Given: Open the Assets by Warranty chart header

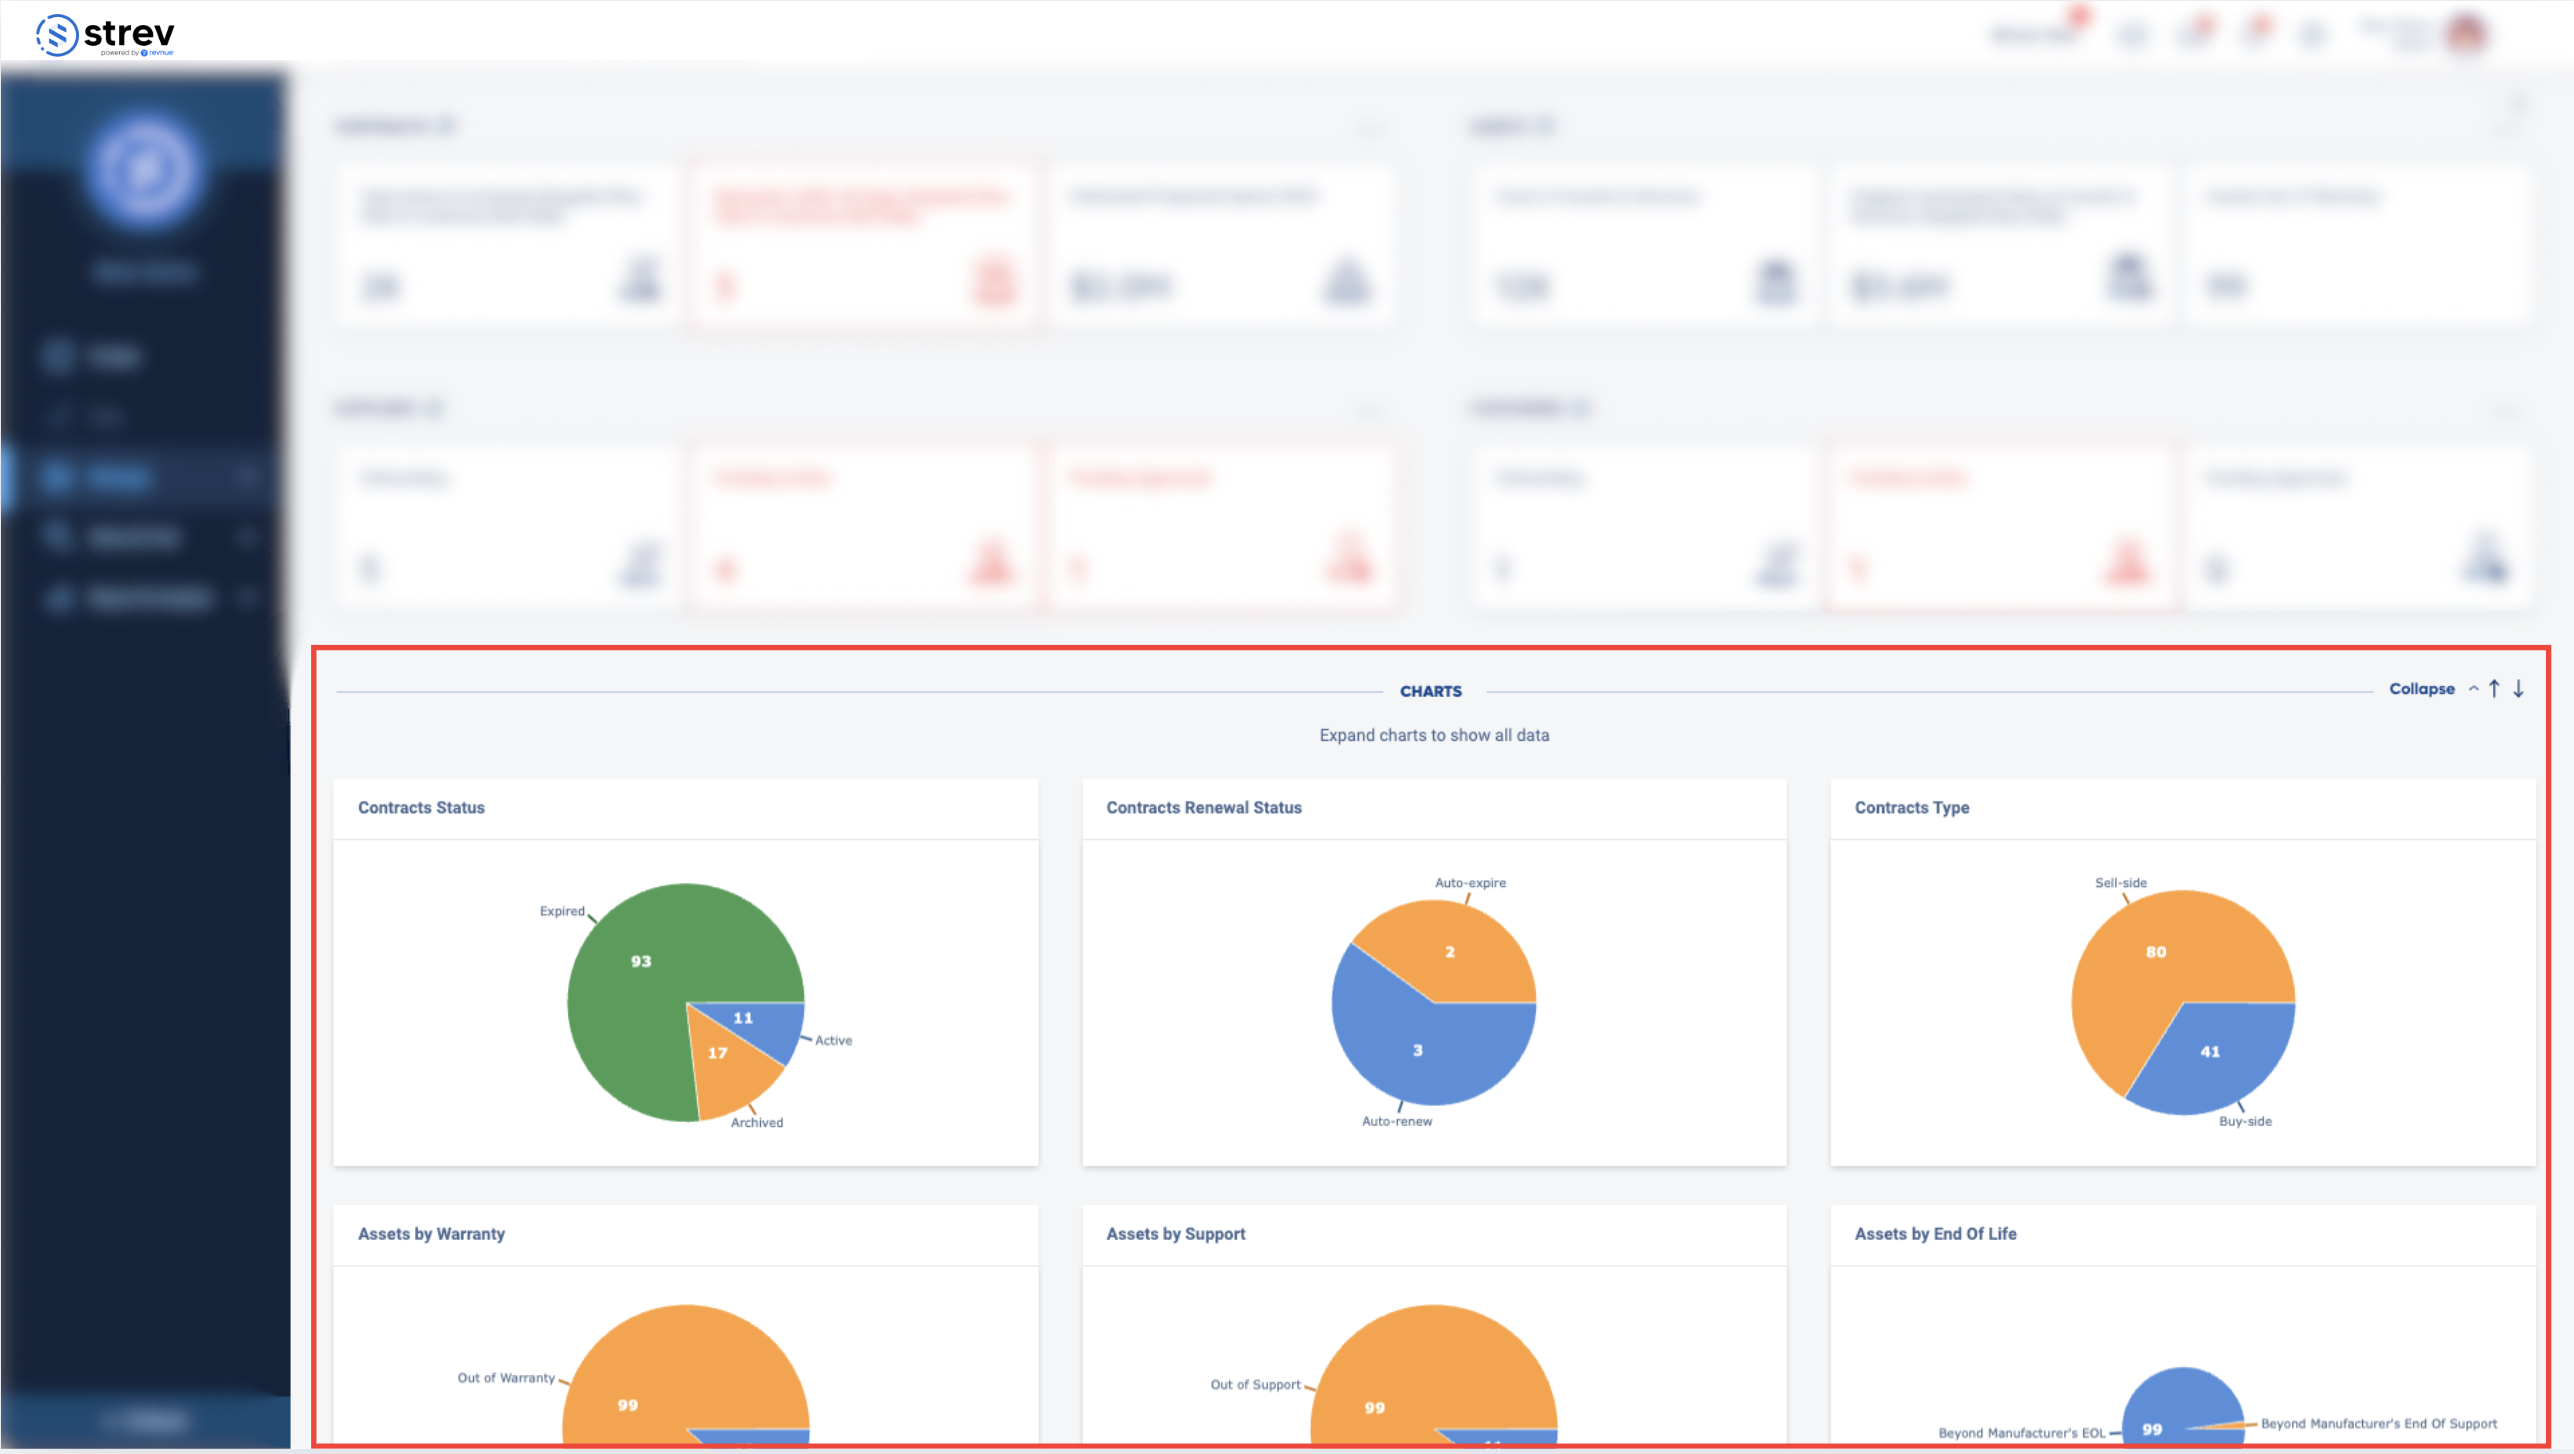Looking at the screenshot, I should (x=431, y=1234).
